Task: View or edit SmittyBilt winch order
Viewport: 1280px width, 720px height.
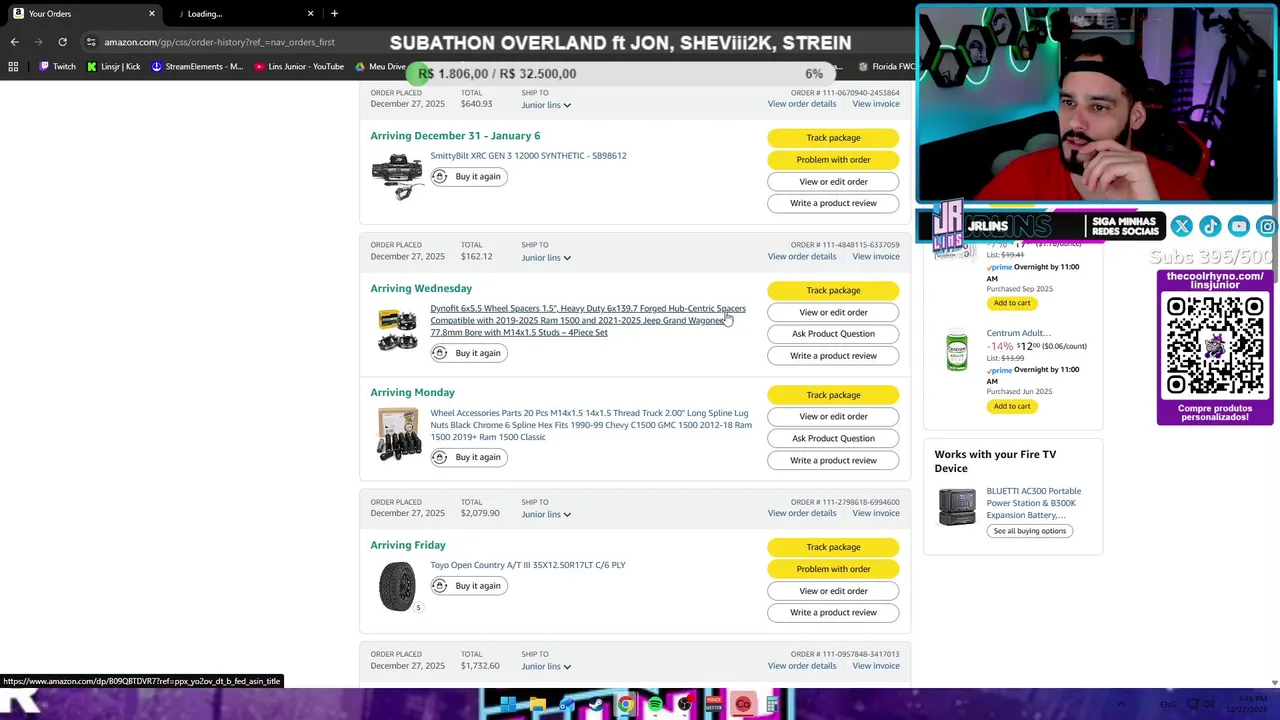Action: [x=833, y=182]
